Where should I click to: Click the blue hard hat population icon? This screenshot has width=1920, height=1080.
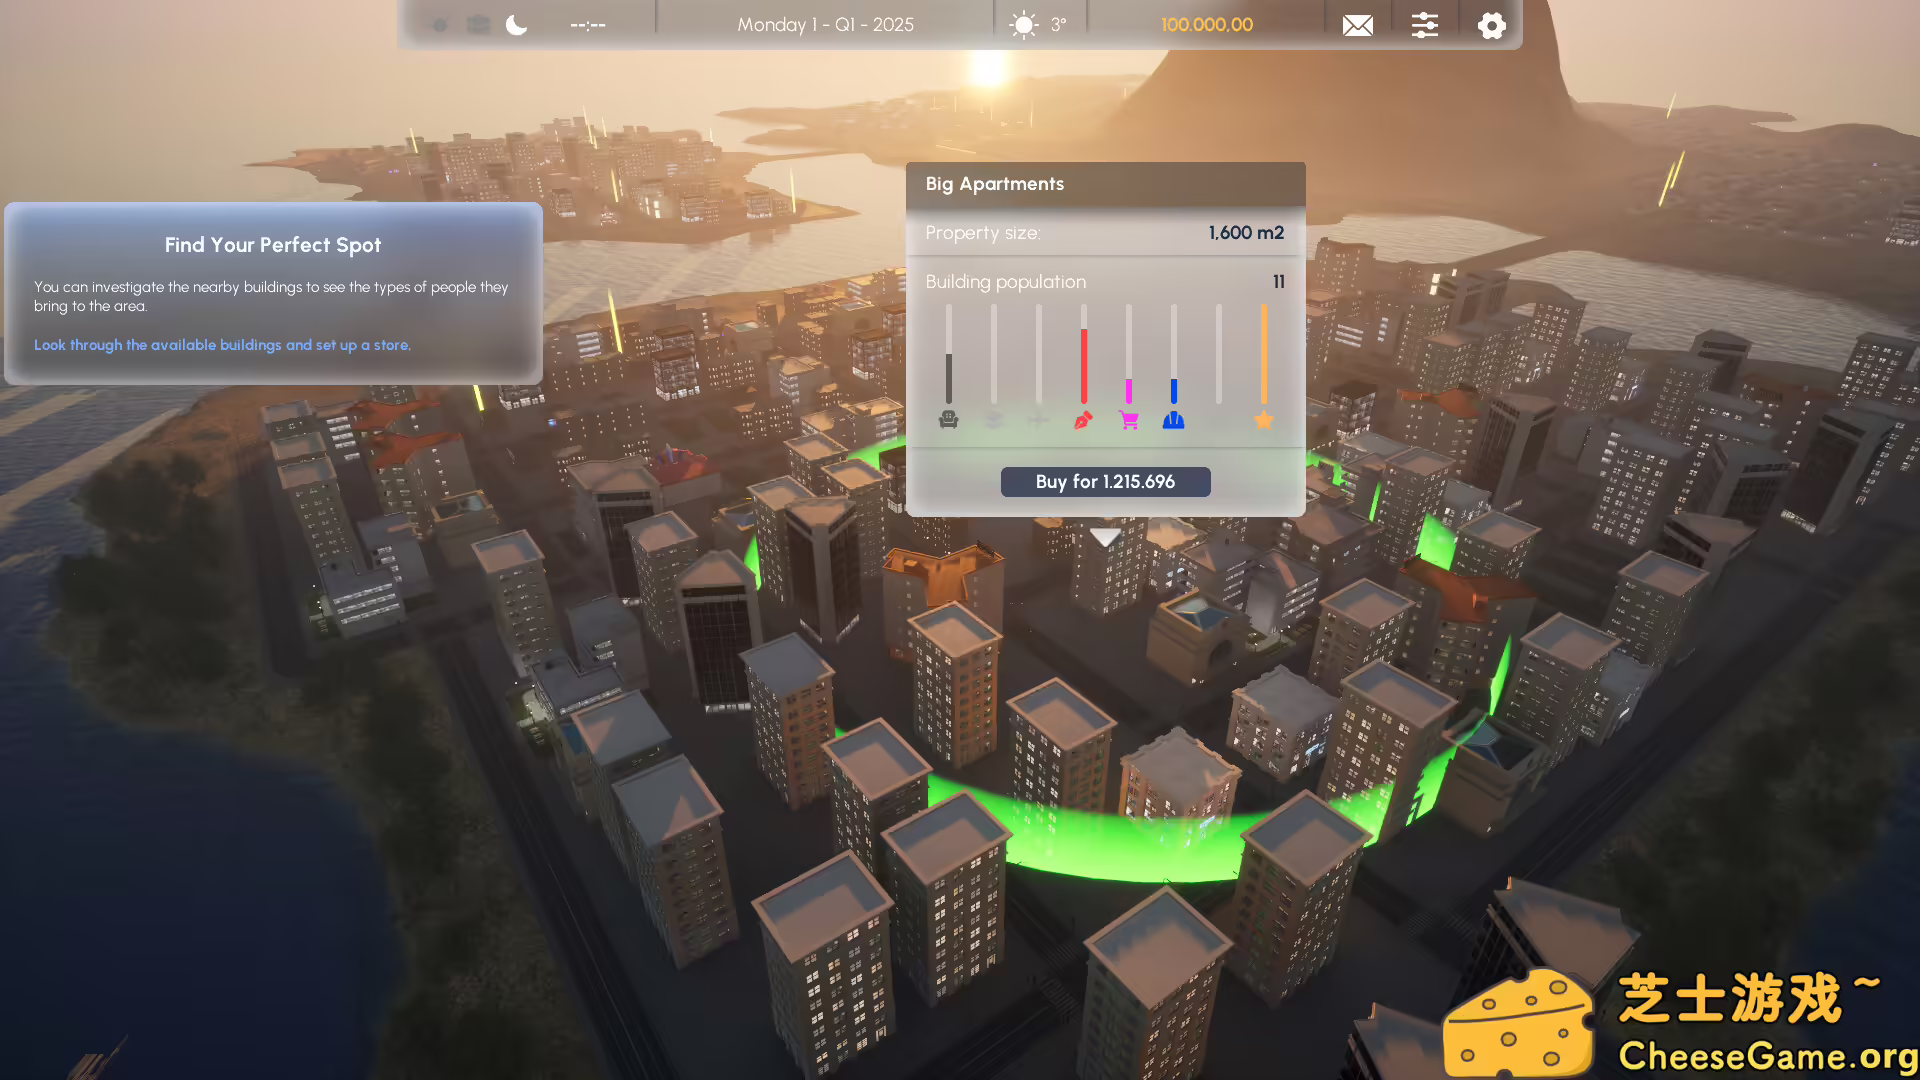[1174, 420]
